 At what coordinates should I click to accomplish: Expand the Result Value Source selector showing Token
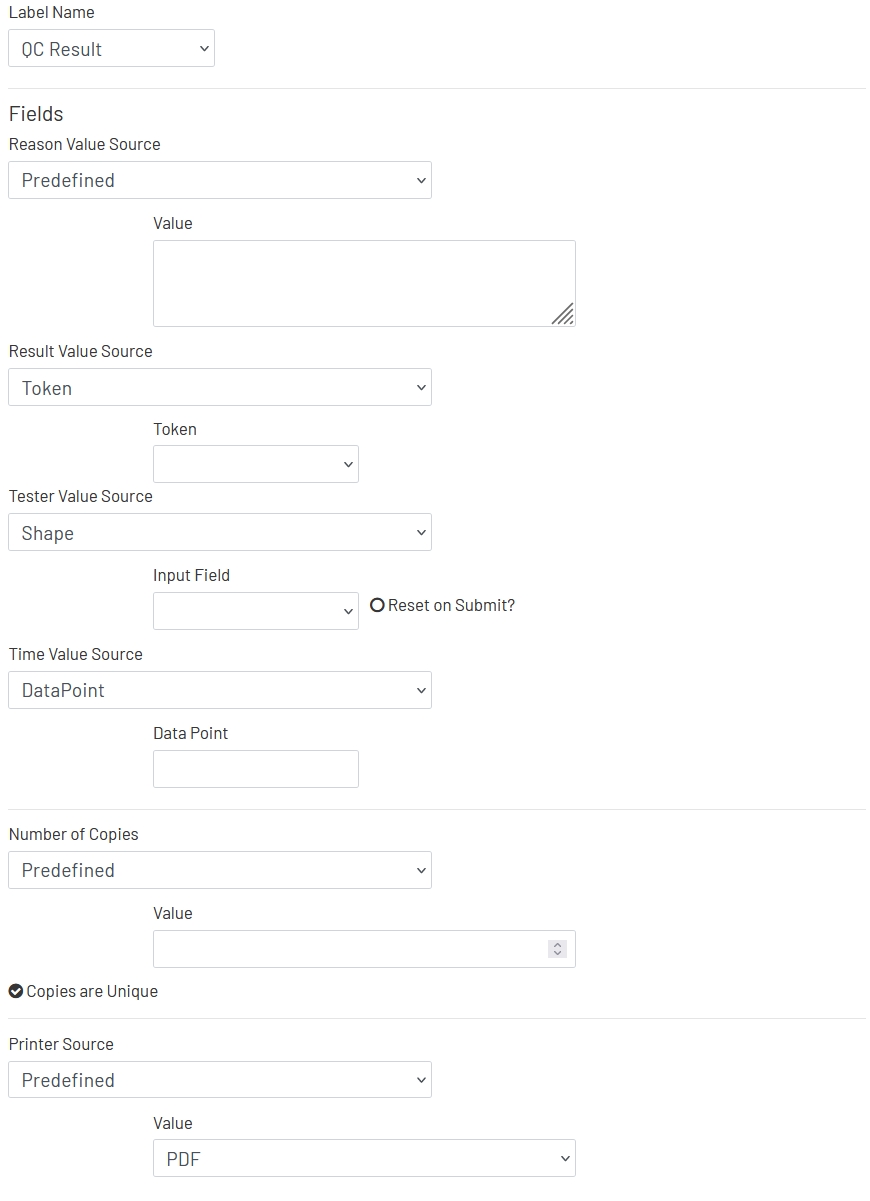pyautogui.click(x=220, y=387)
